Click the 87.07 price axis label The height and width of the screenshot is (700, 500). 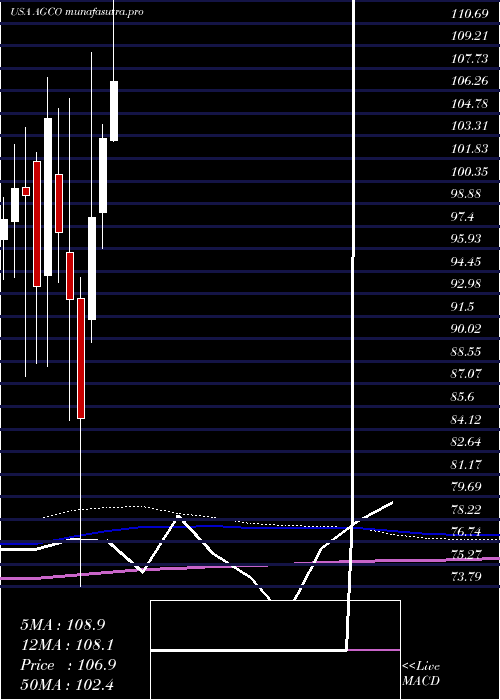466,374
